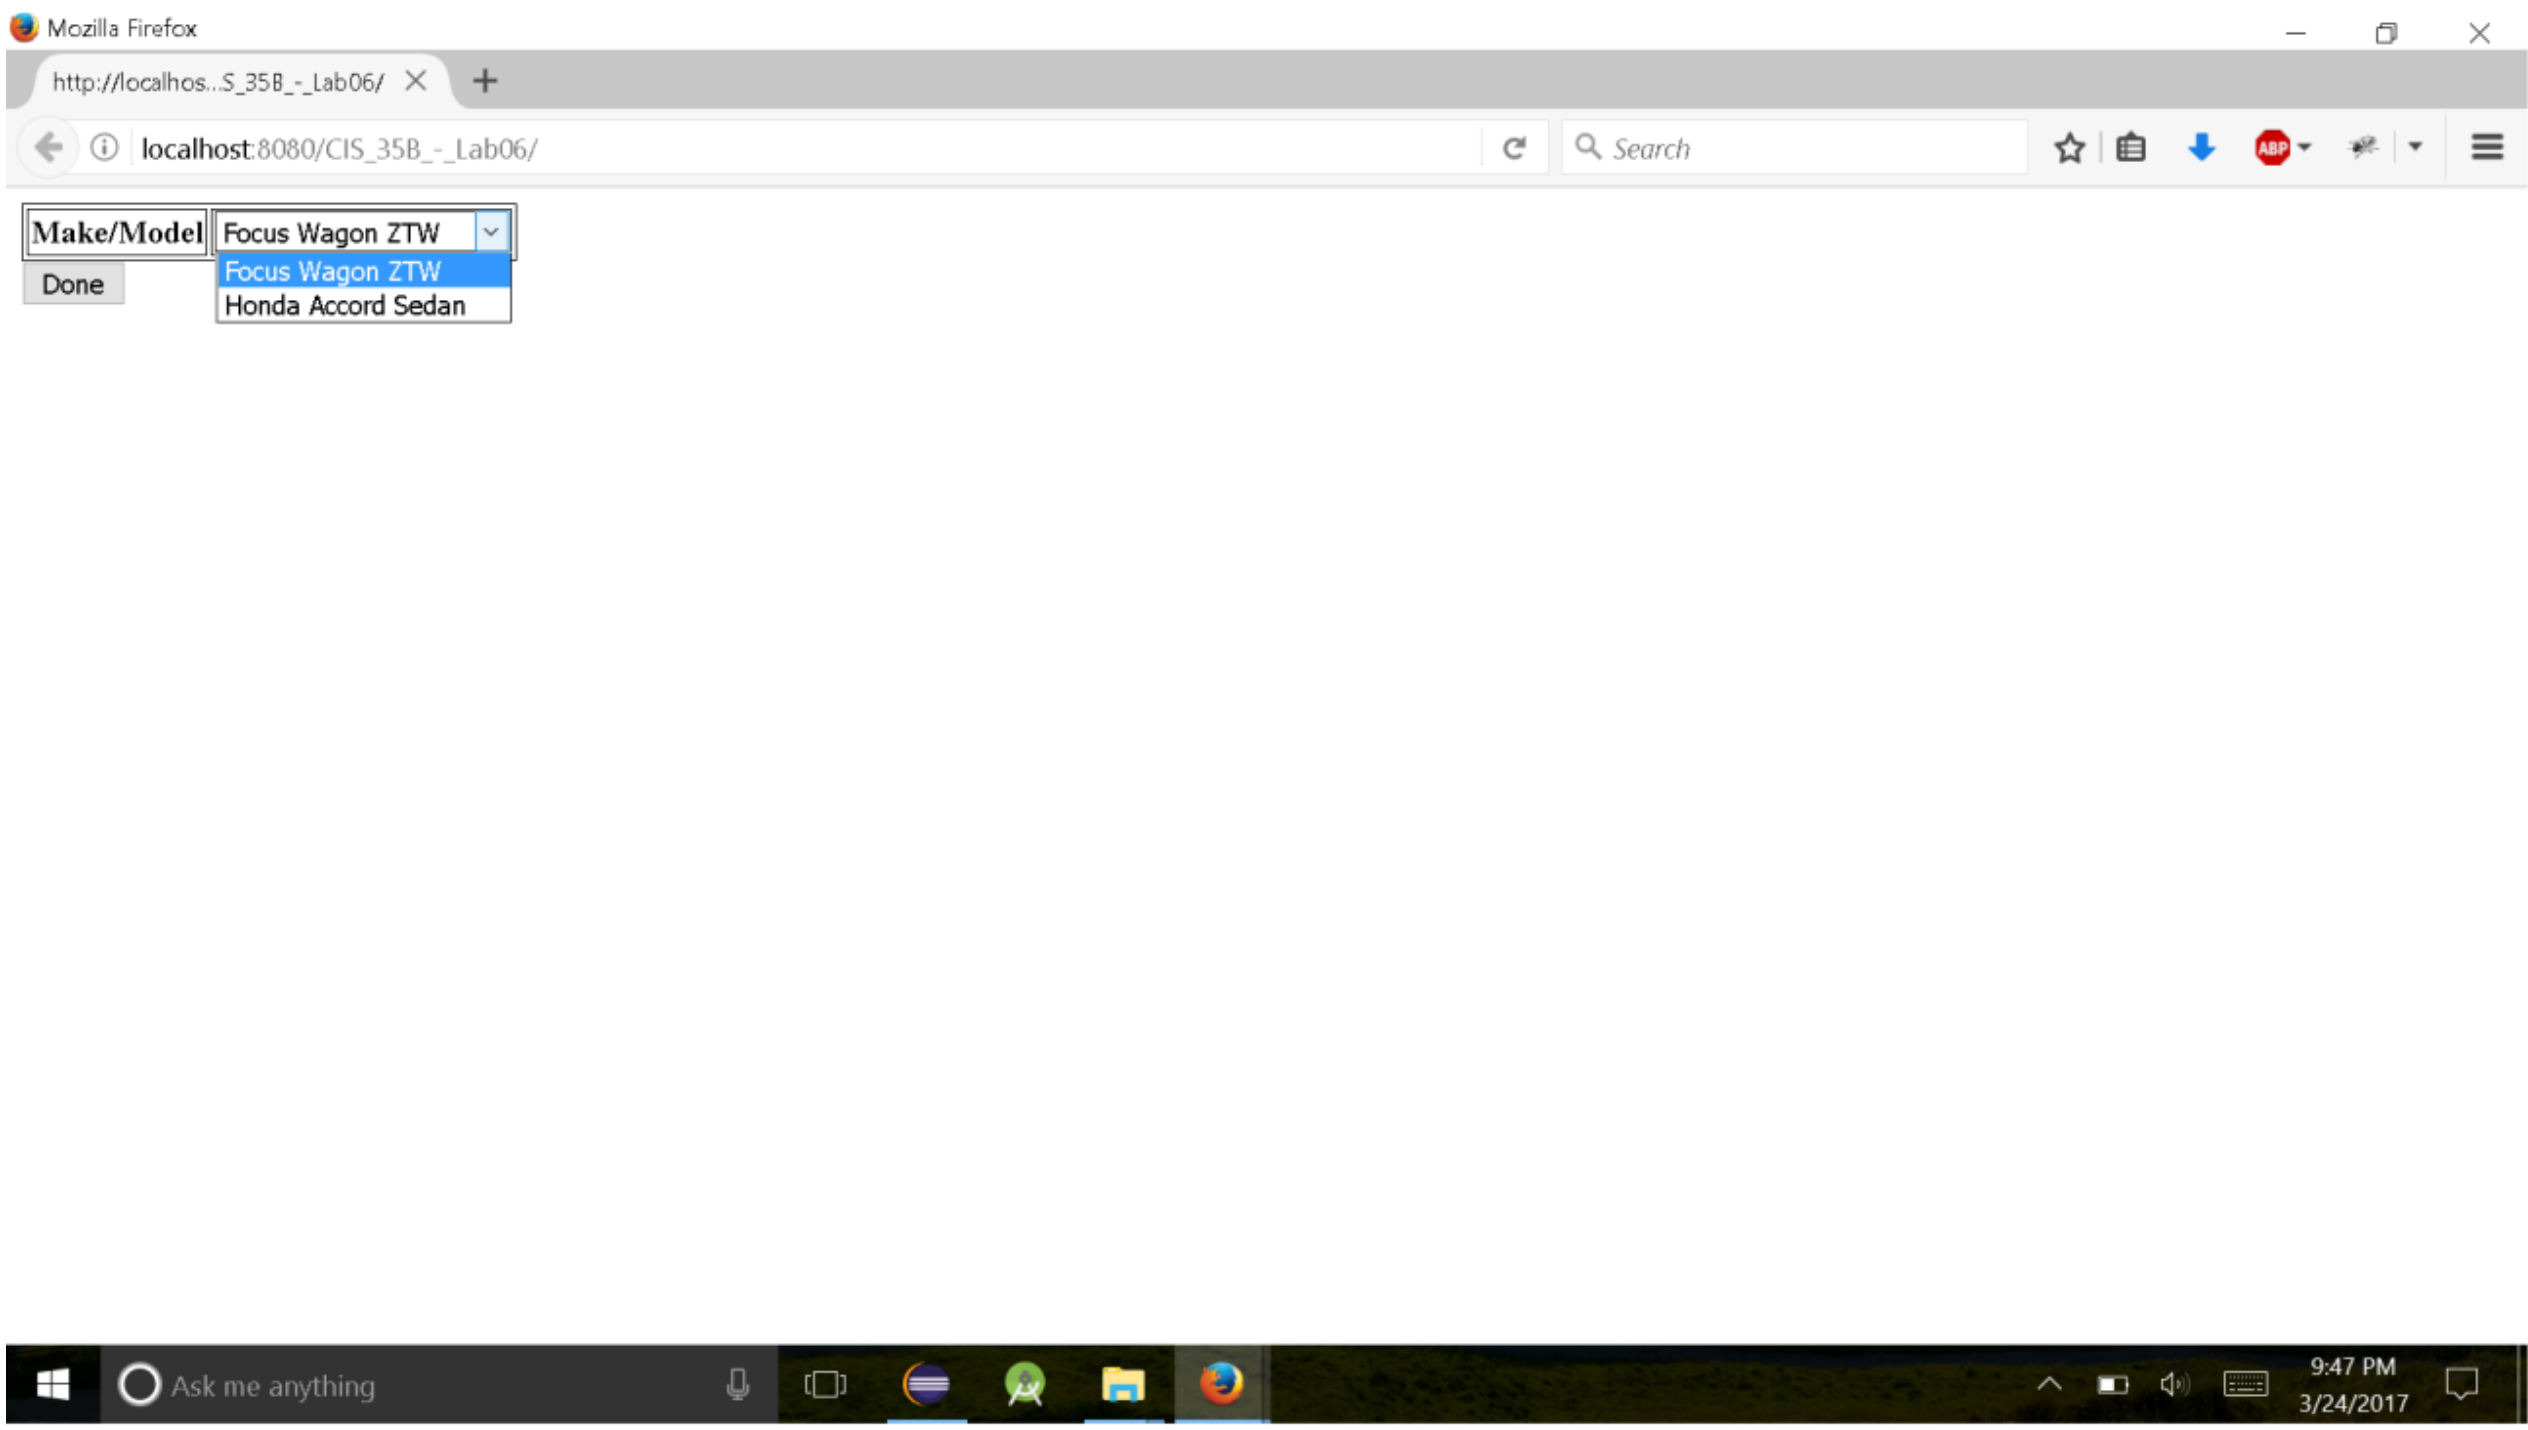Screen dimensions: 2528x1430
Task: Click the bookmark star icon
Action: pyautogui.click(x=2069, y=148)
